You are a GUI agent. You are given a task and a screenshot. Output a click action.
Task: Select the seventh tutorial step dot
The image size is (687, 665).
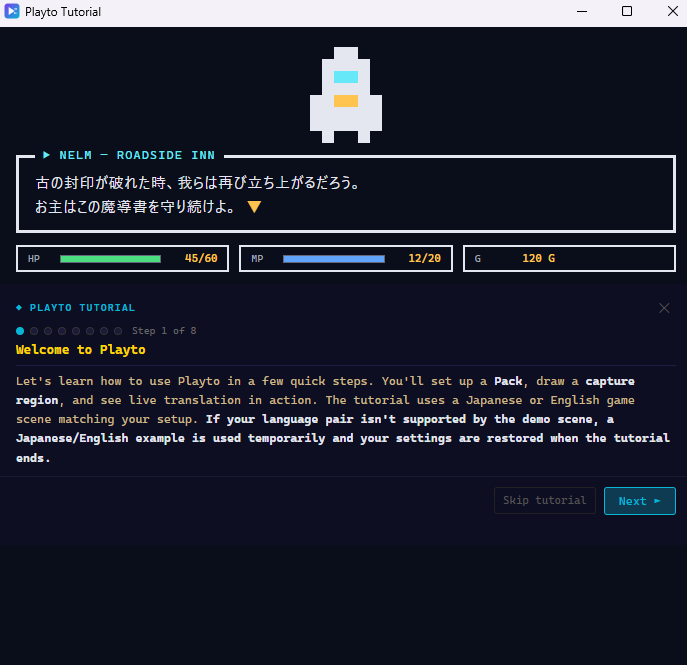[104, 331]
